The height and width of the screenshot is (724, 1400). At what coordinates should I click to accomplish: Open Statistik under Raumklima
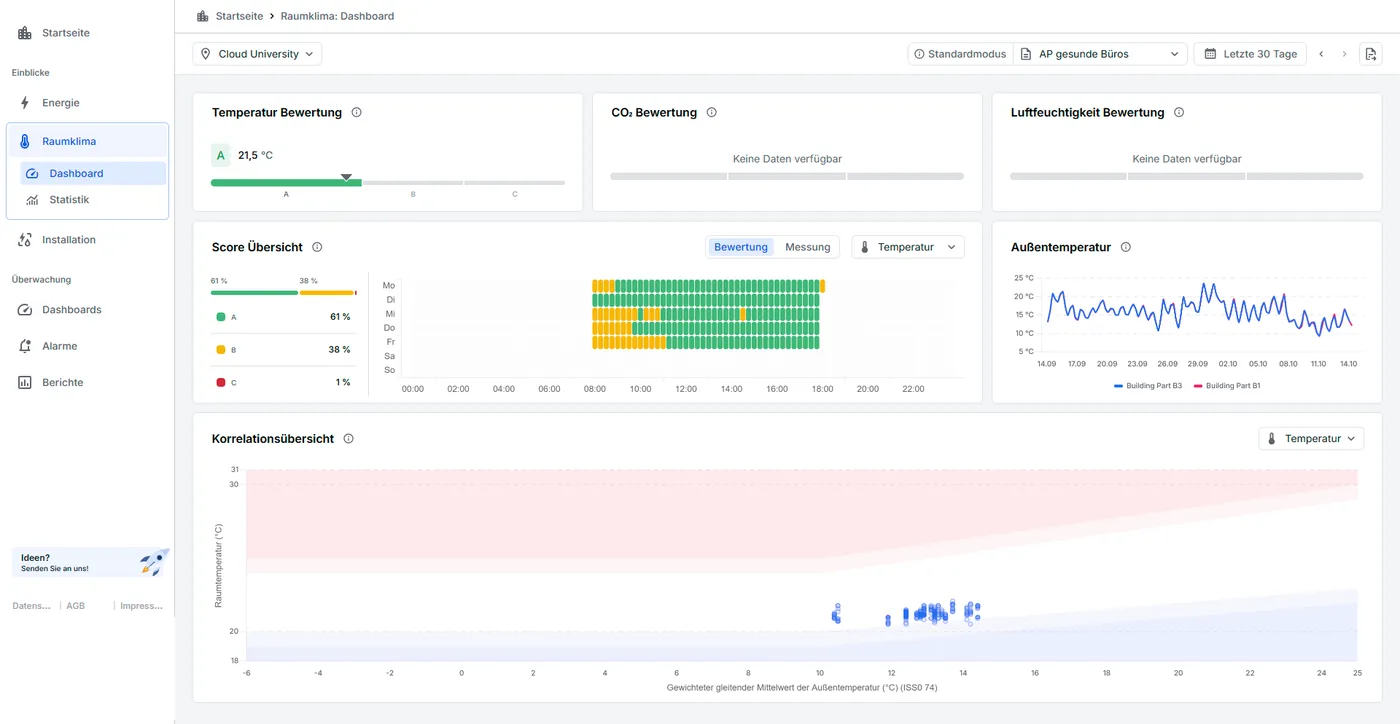coord(93,200)
